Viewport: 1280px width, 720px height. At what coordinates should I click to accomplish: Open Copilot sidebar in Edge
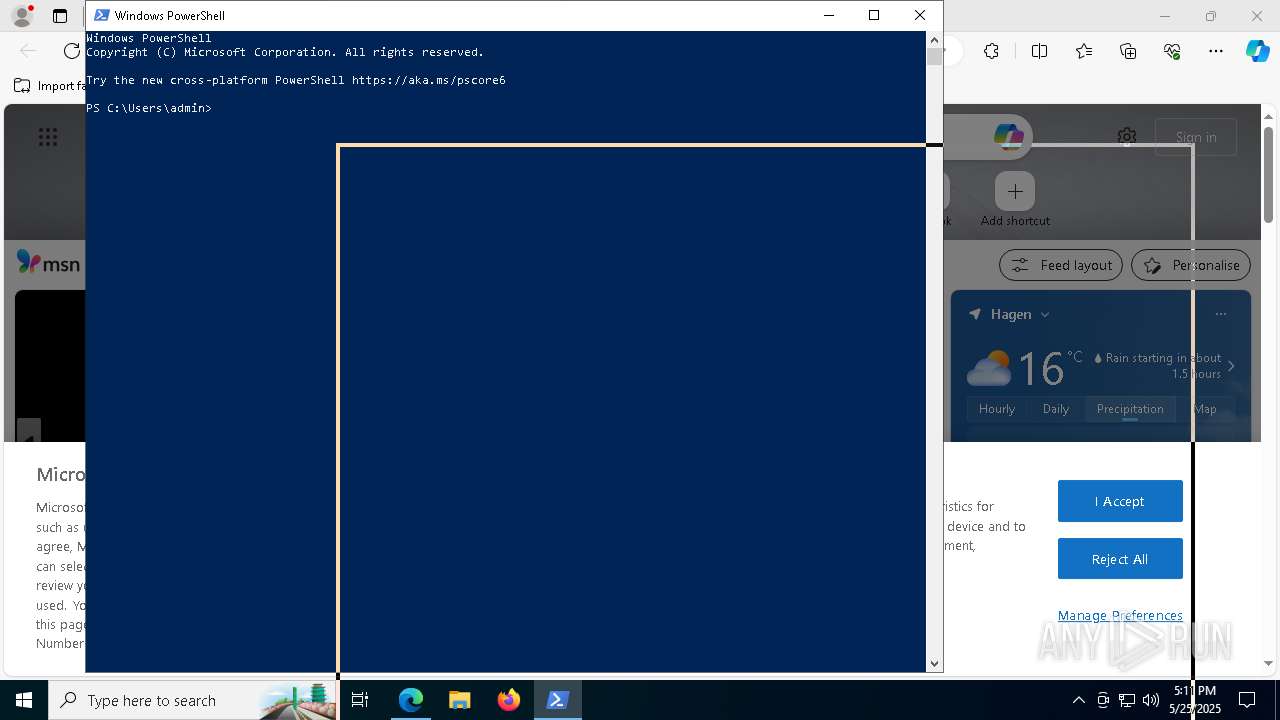tap(1258, 51)
